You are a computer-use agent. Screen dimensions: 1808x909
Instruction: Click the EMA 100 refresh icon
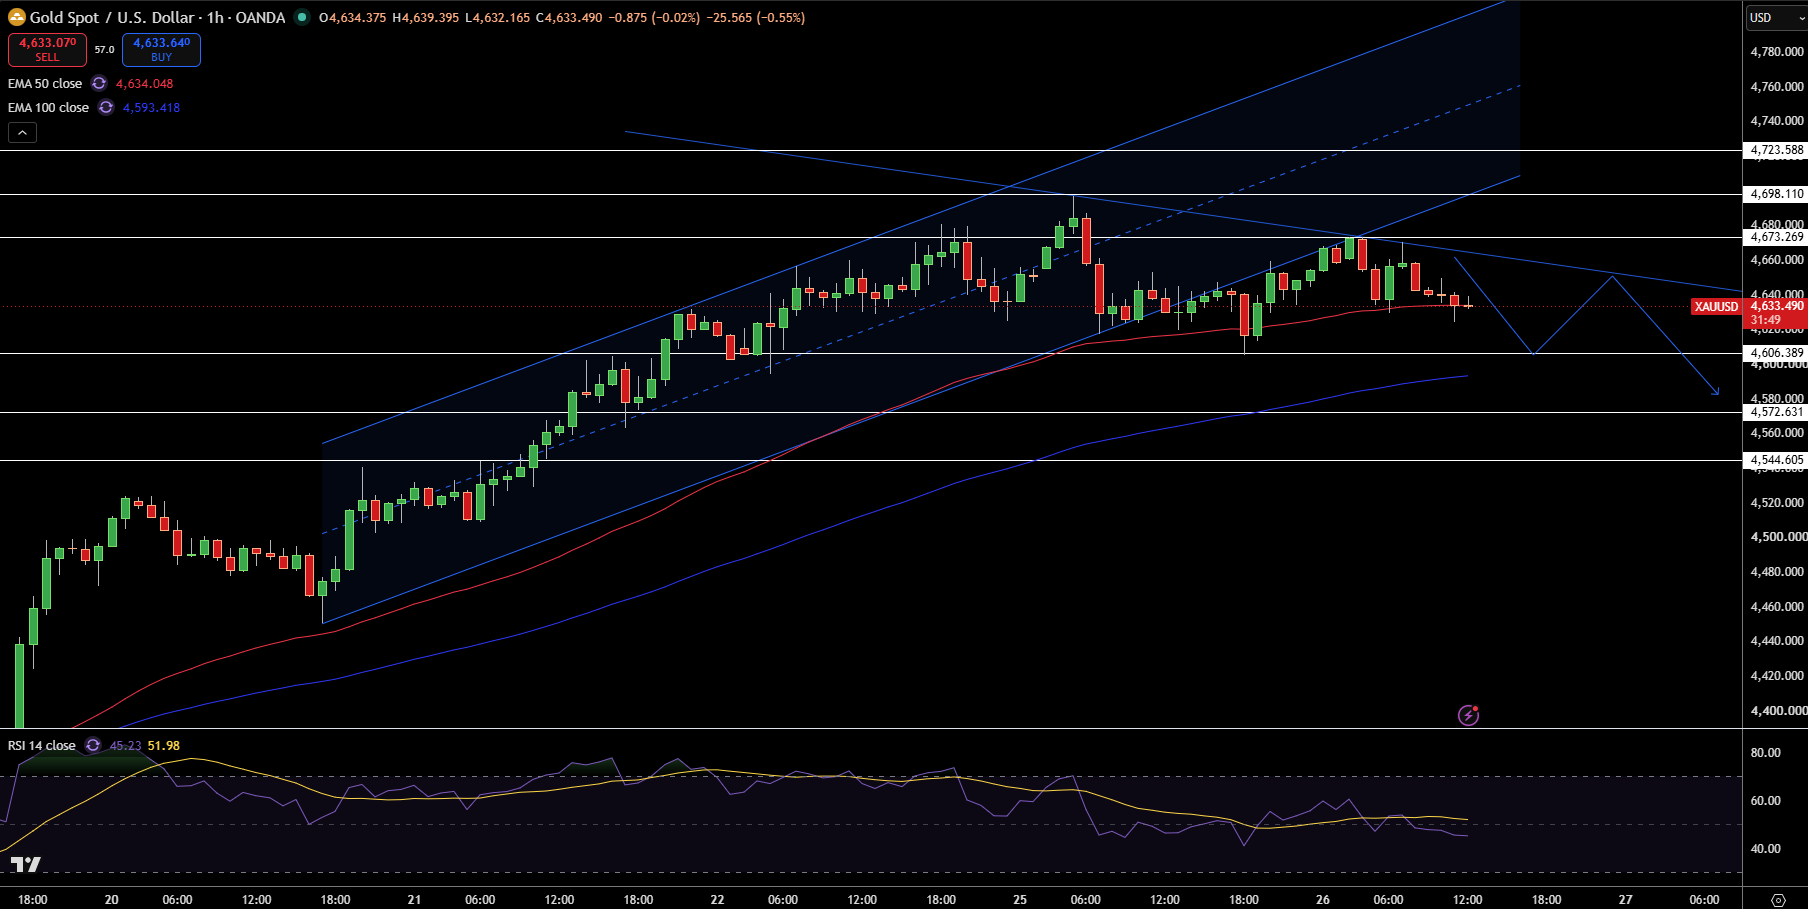[106, 108]
